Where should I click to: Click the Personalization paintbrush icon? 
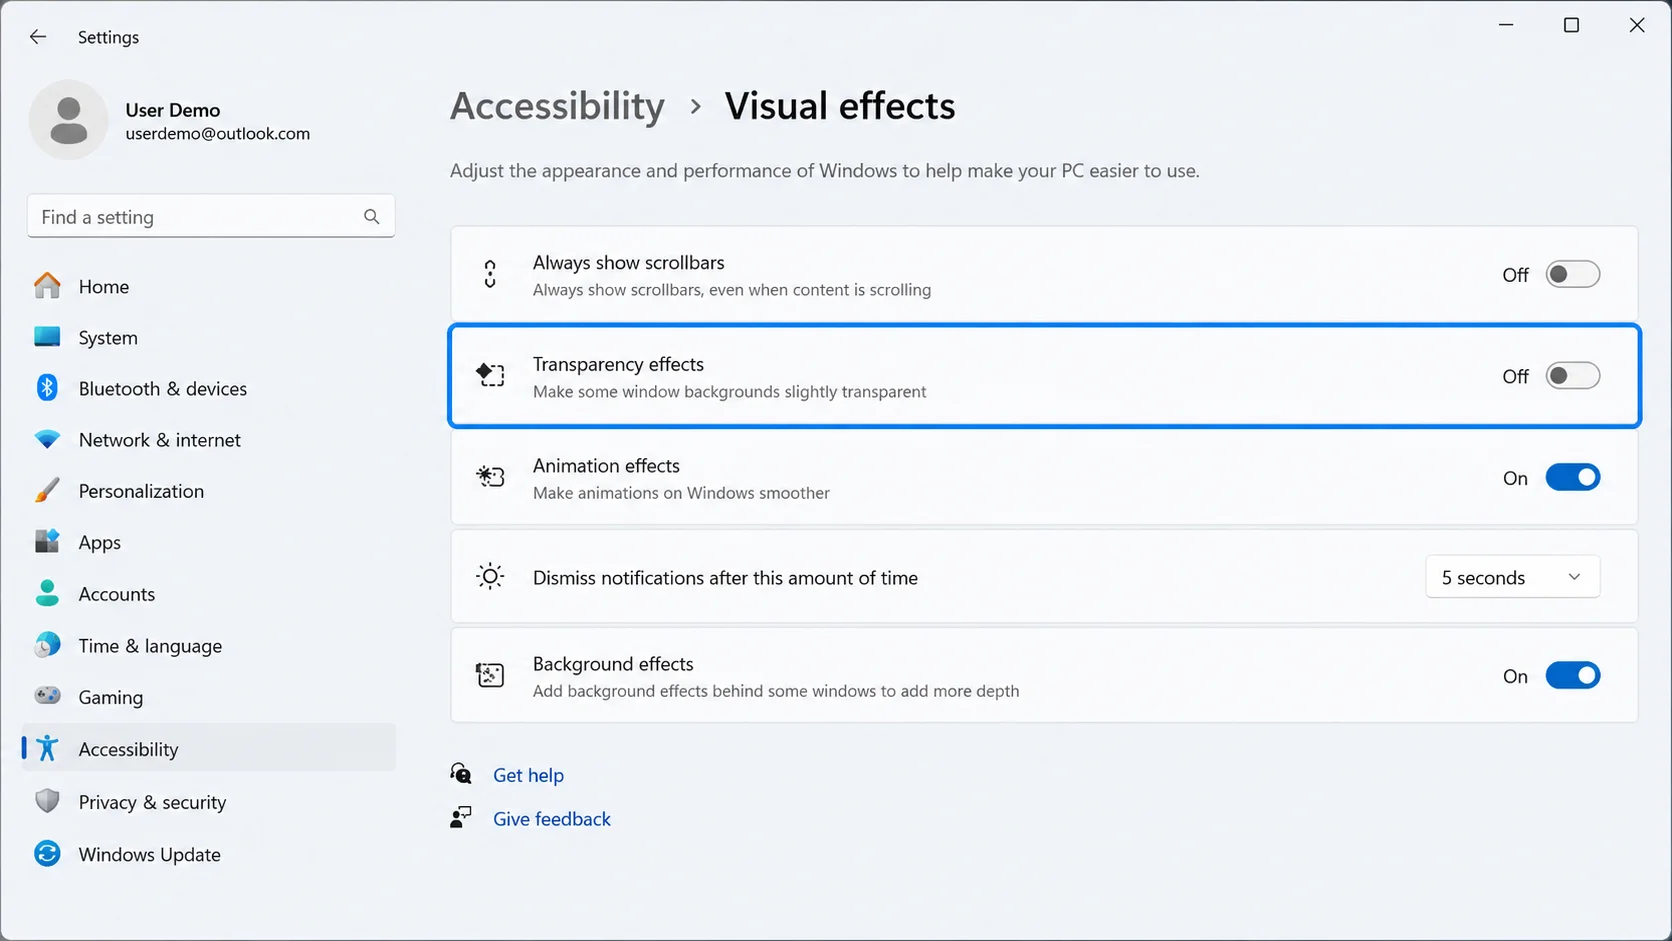(x=47, y=491)
